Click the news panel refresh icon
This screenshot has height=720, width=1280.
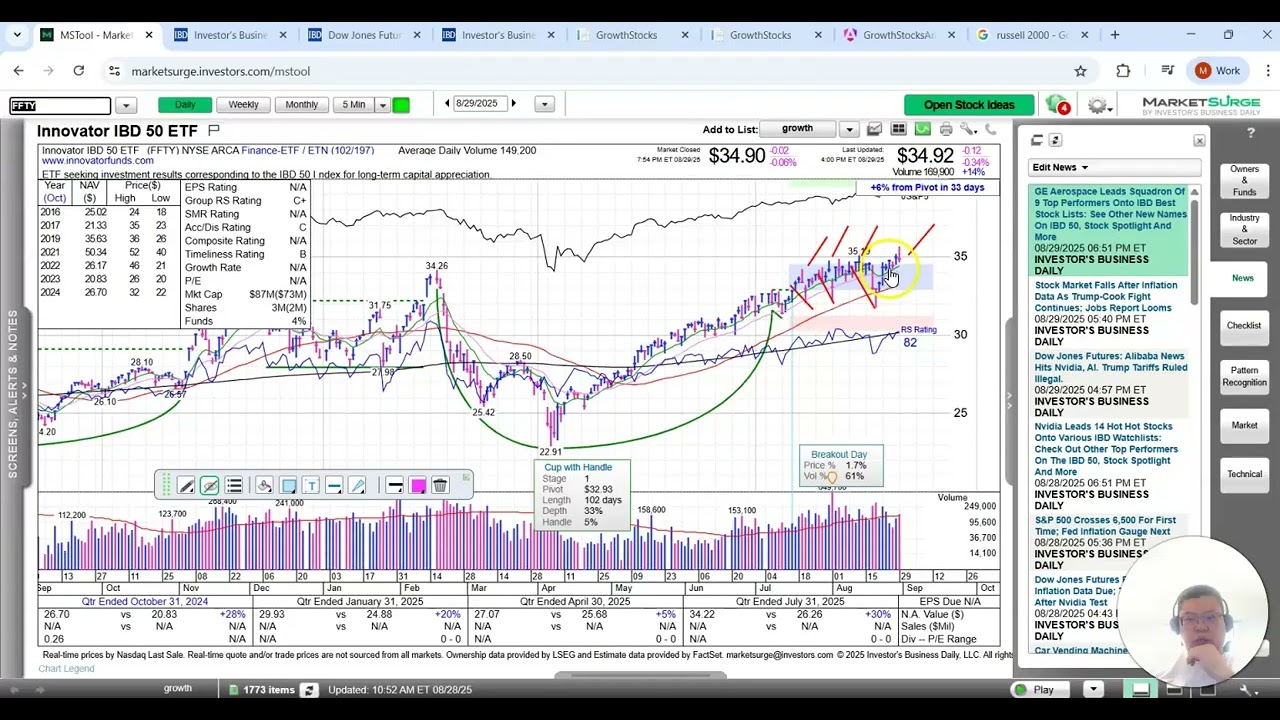[1056, 140]
